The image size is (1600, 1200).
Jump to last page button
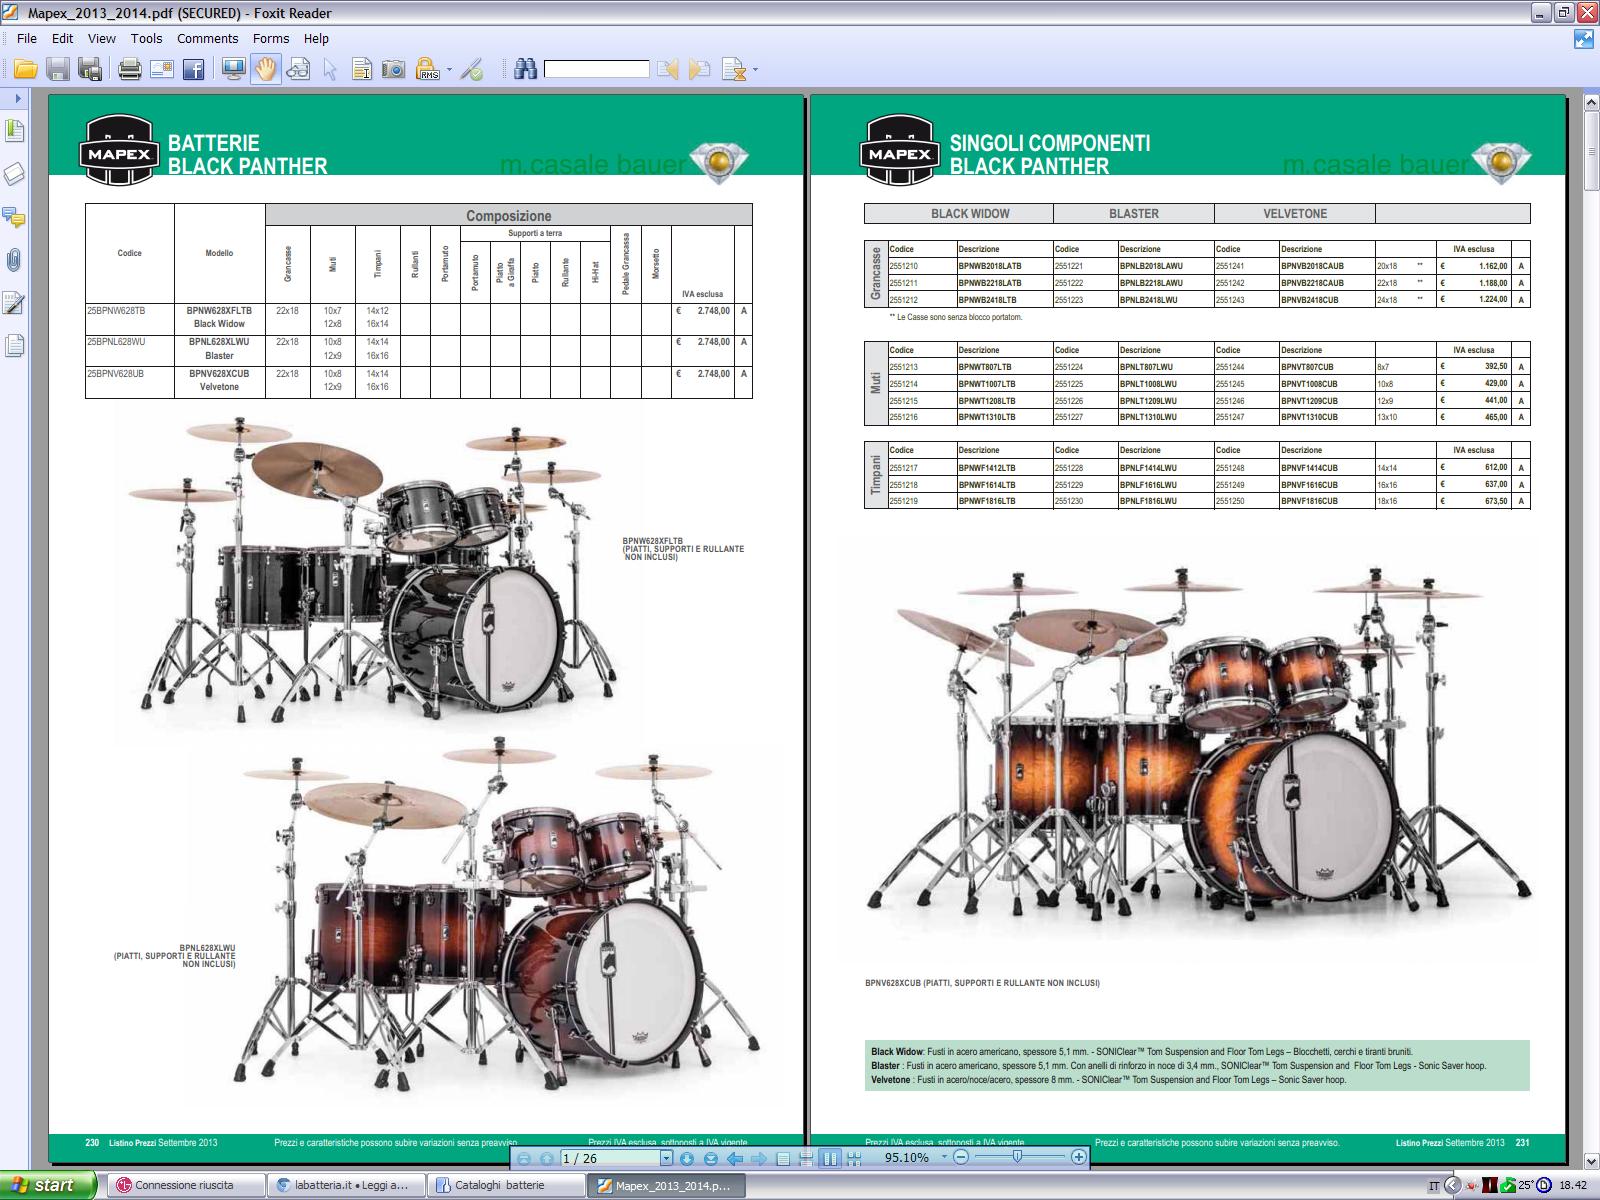(711, 1158)
